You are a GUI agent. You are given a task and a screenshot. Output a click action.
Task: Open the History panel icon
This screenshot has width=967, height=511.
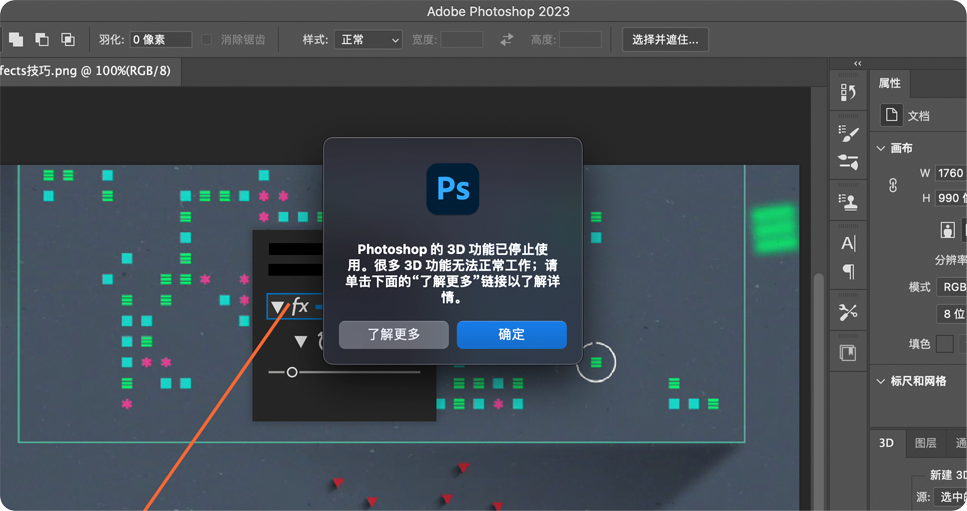pyautogui.click(x=848, y=92)
